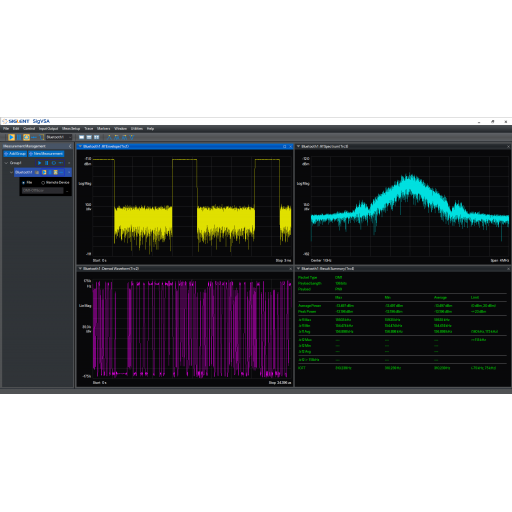This screenshot has height=512, width=512.
Task: Open the Trace menu
Action: click(89, 129)
